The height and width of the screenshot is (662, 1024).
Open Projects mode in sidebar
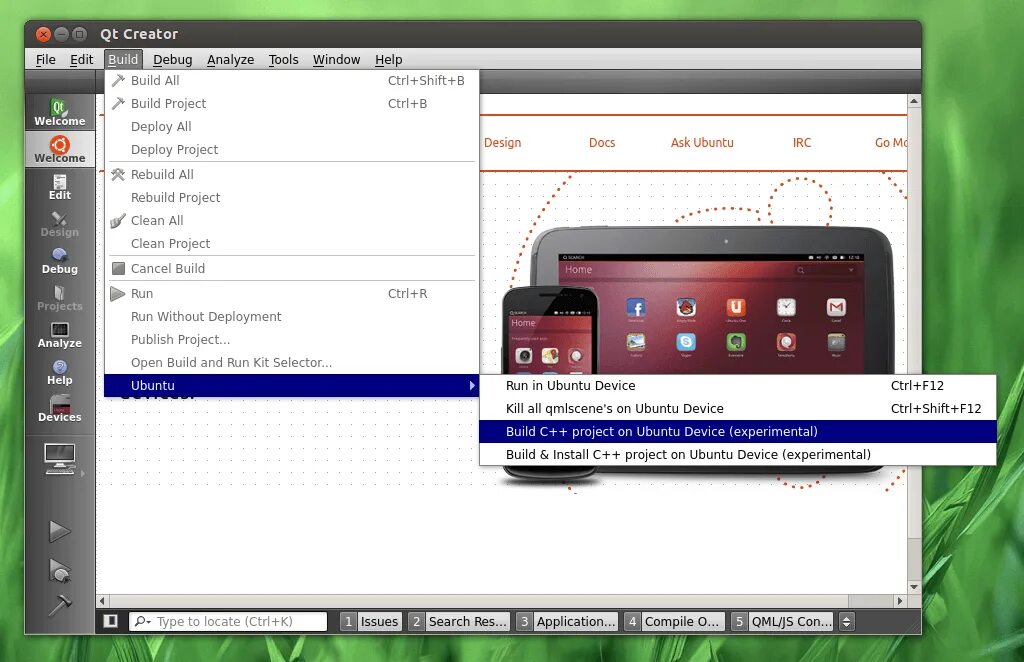pyautogui.click(x=59, y=298)
